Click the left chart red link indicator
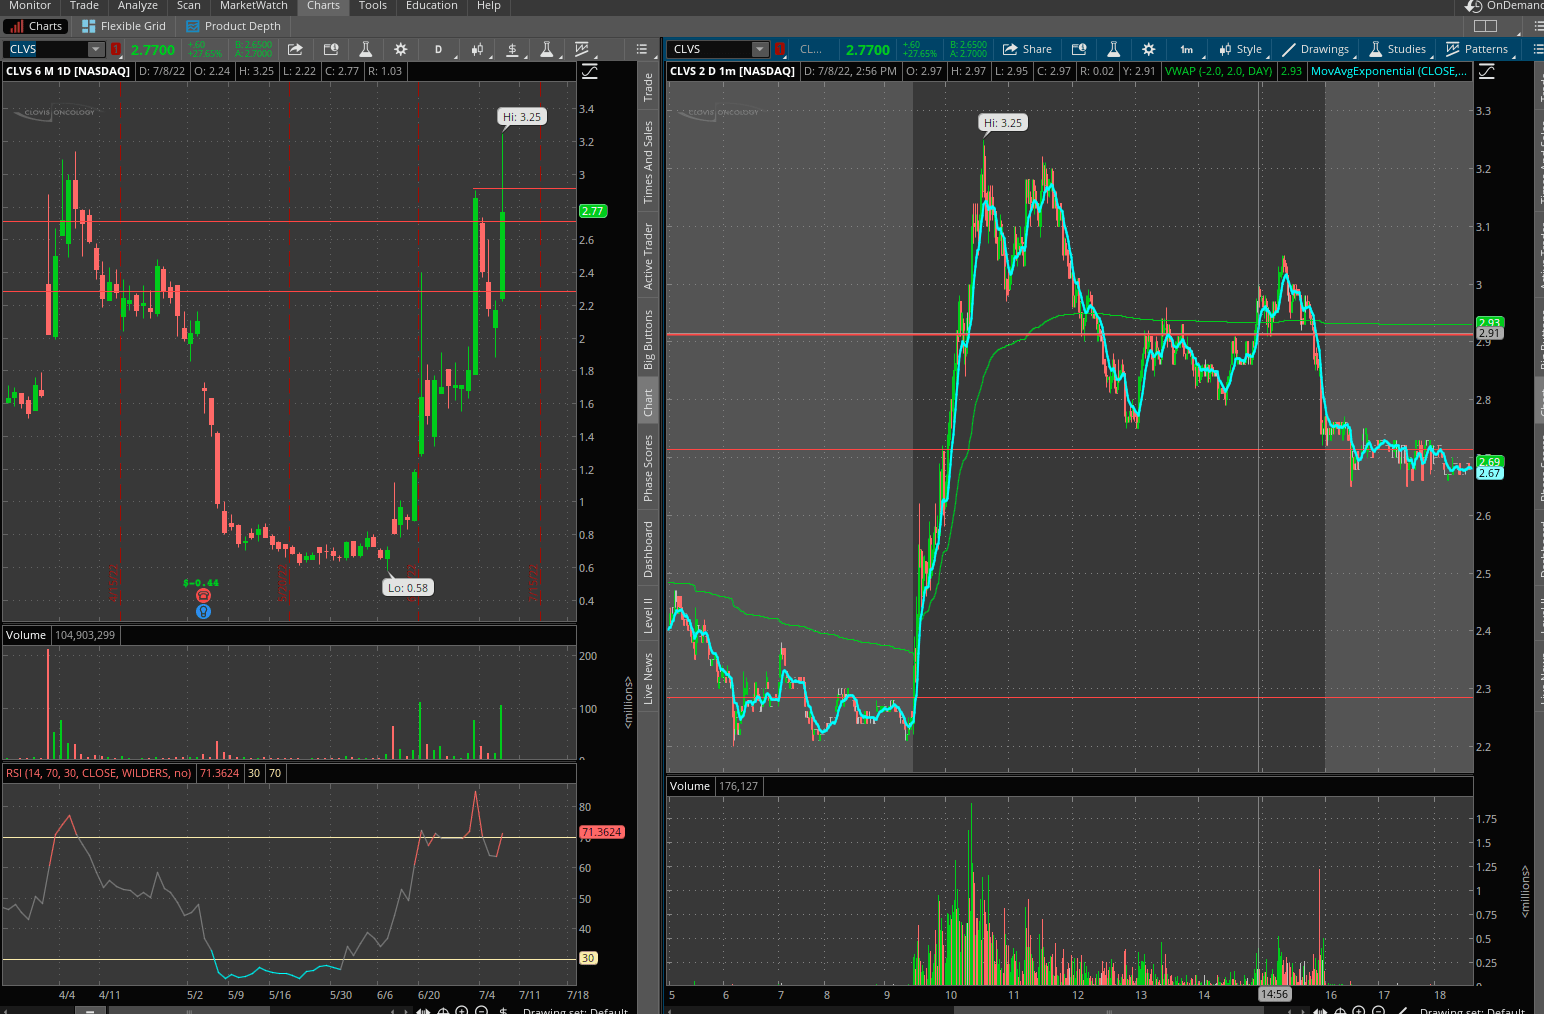1544x1014 pixels. [x=116, y=49]
